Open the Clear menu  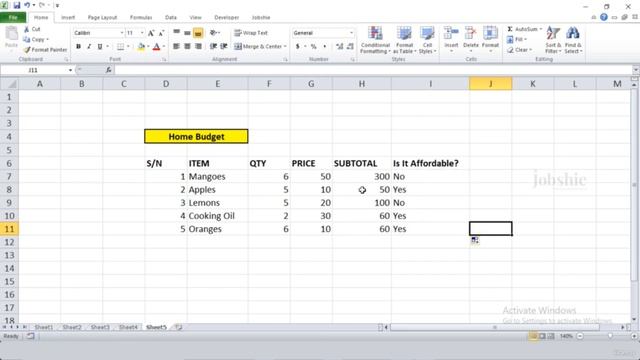coord(520,50)
